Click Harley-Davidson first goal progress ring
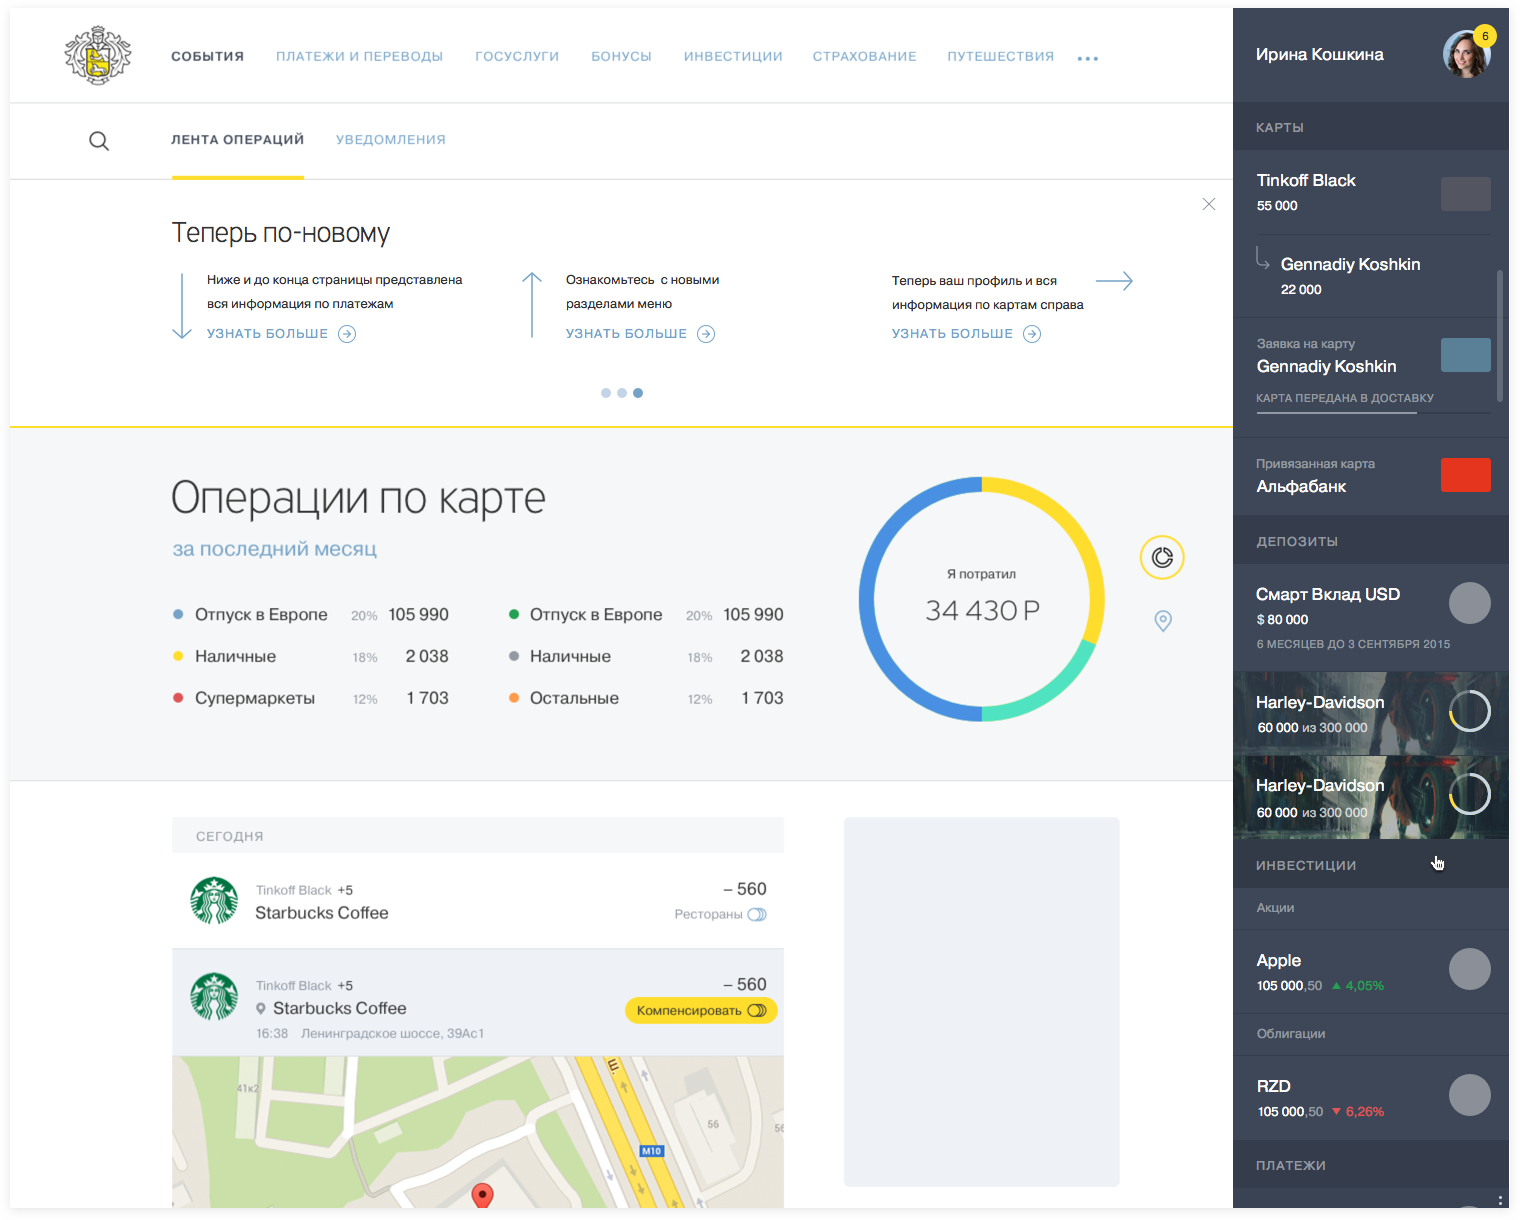 tap(1470, 711)
